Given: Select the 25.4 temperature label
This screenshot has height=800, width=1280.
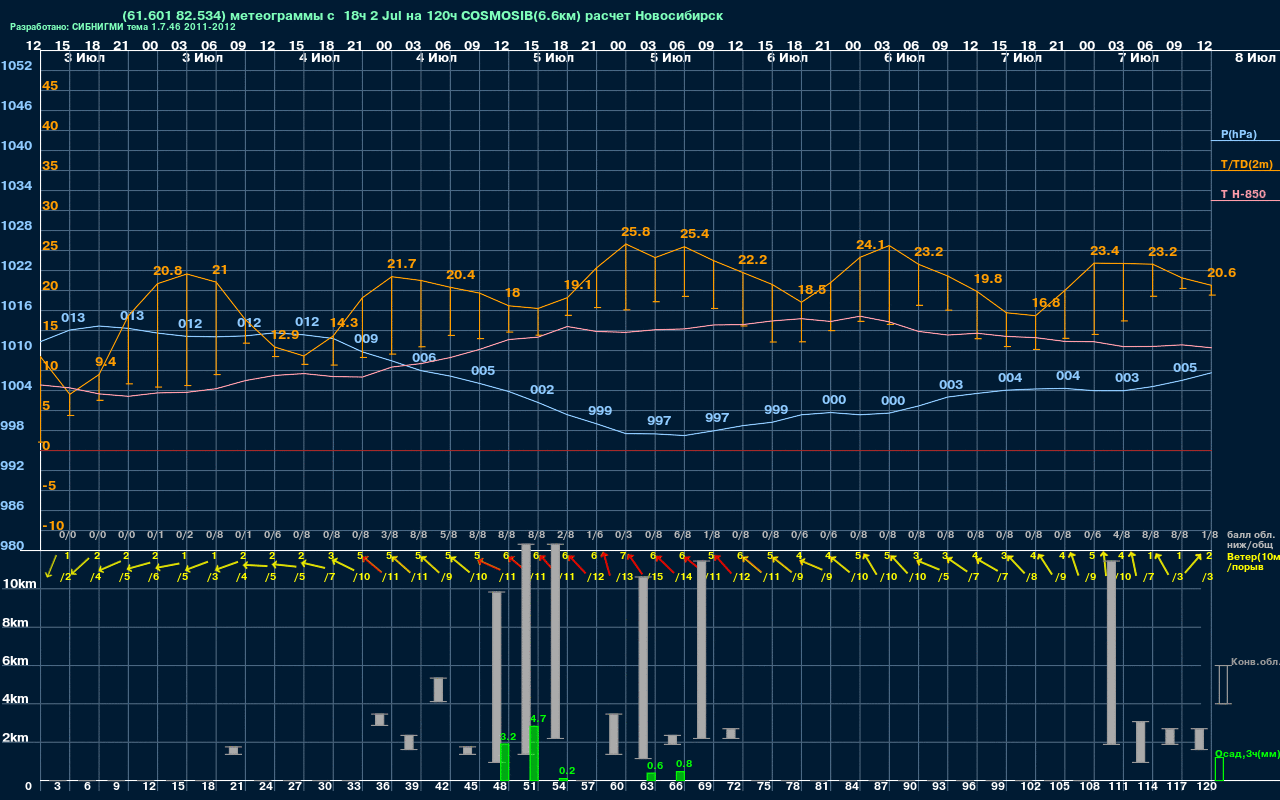Looking at the screenshot, I should [x=694, y=234].
